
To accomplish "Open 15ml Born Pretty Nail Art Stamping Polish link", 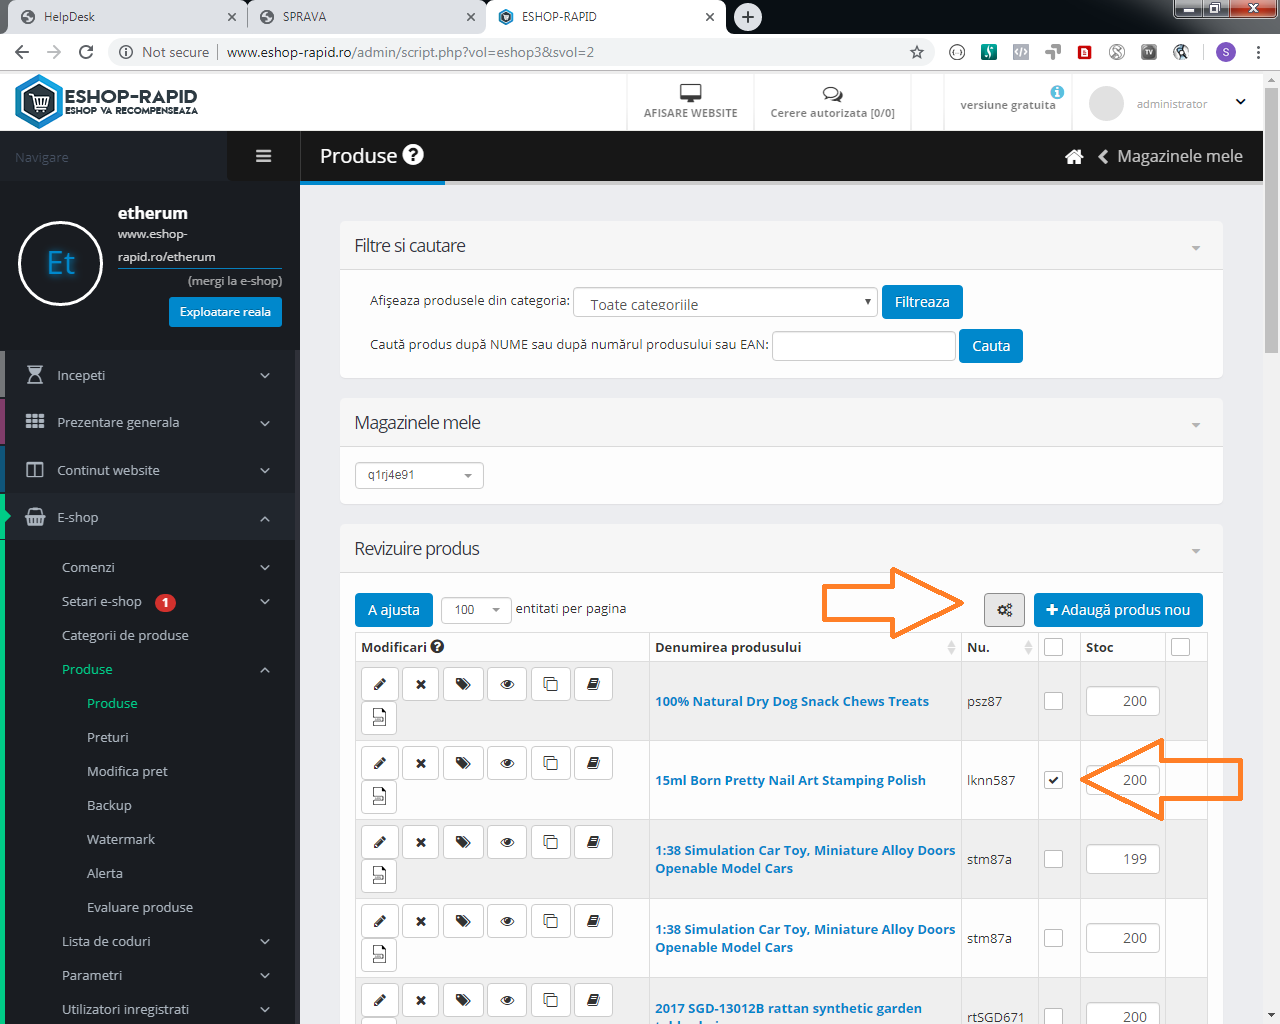I will click(x=790, y=780).
